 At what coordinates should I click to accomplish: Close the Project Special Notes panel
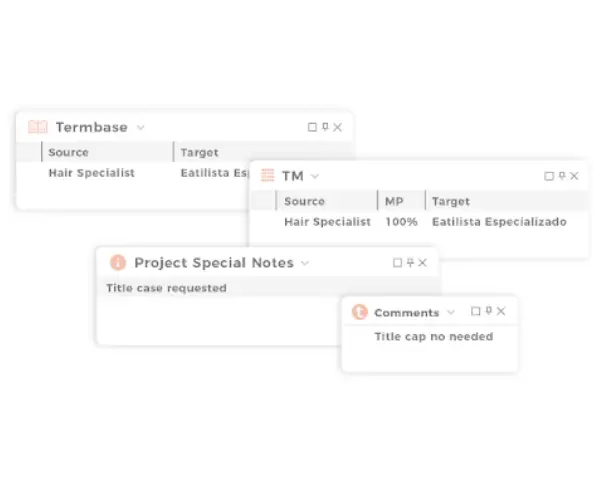pos(423,262)
